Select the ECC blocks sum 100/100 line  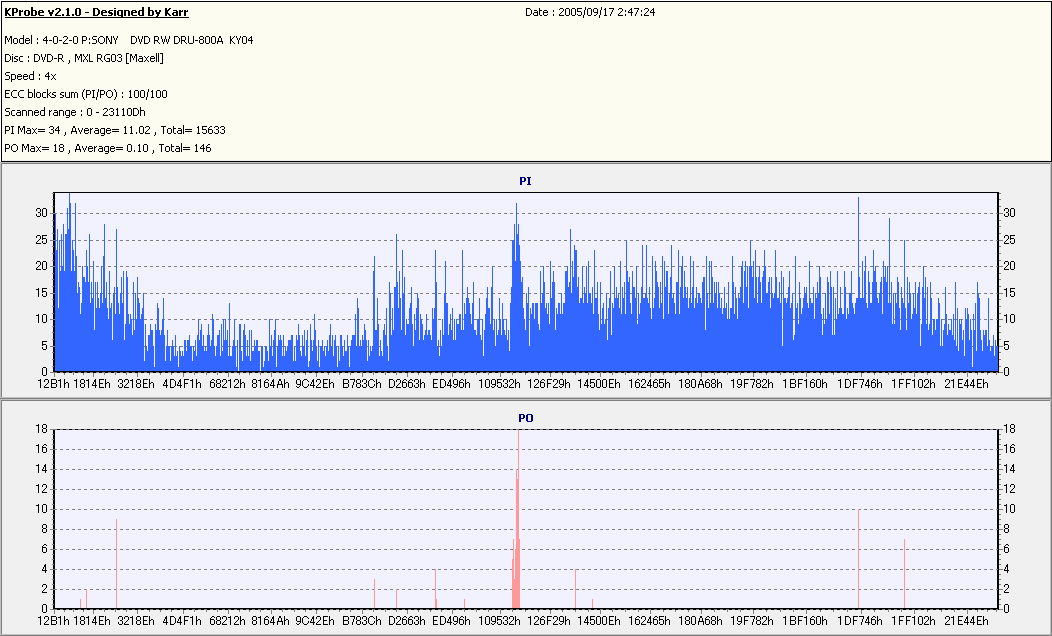(86, 95)
